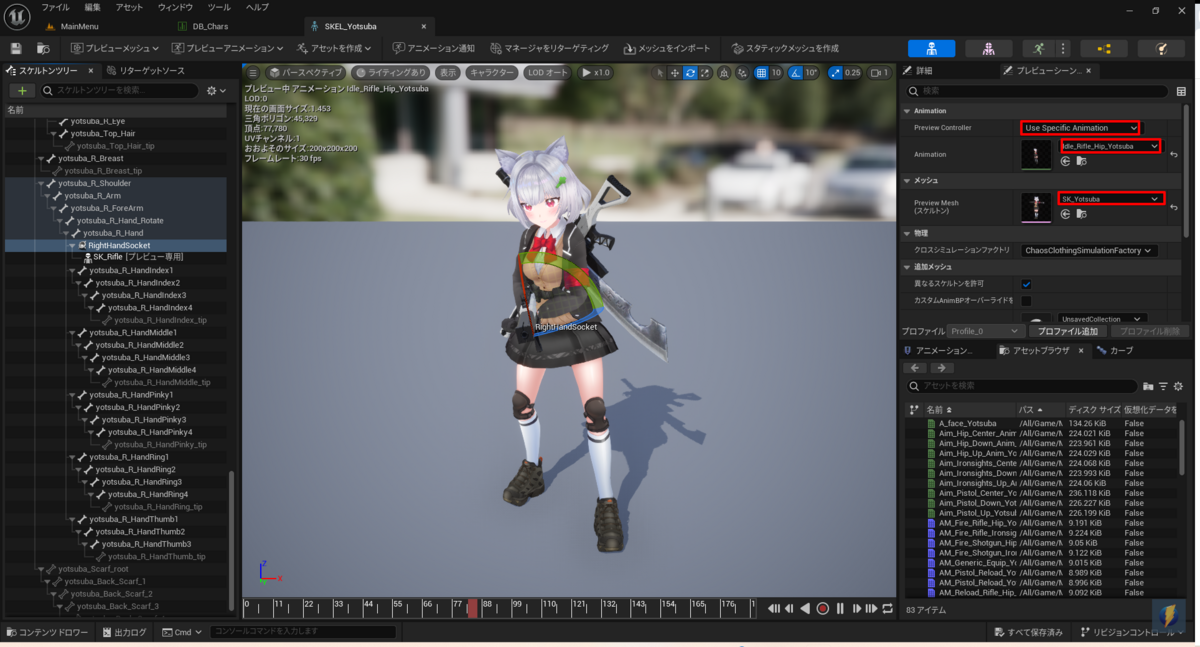Switch to the Skeleton editor mode button

coord(931,48)
